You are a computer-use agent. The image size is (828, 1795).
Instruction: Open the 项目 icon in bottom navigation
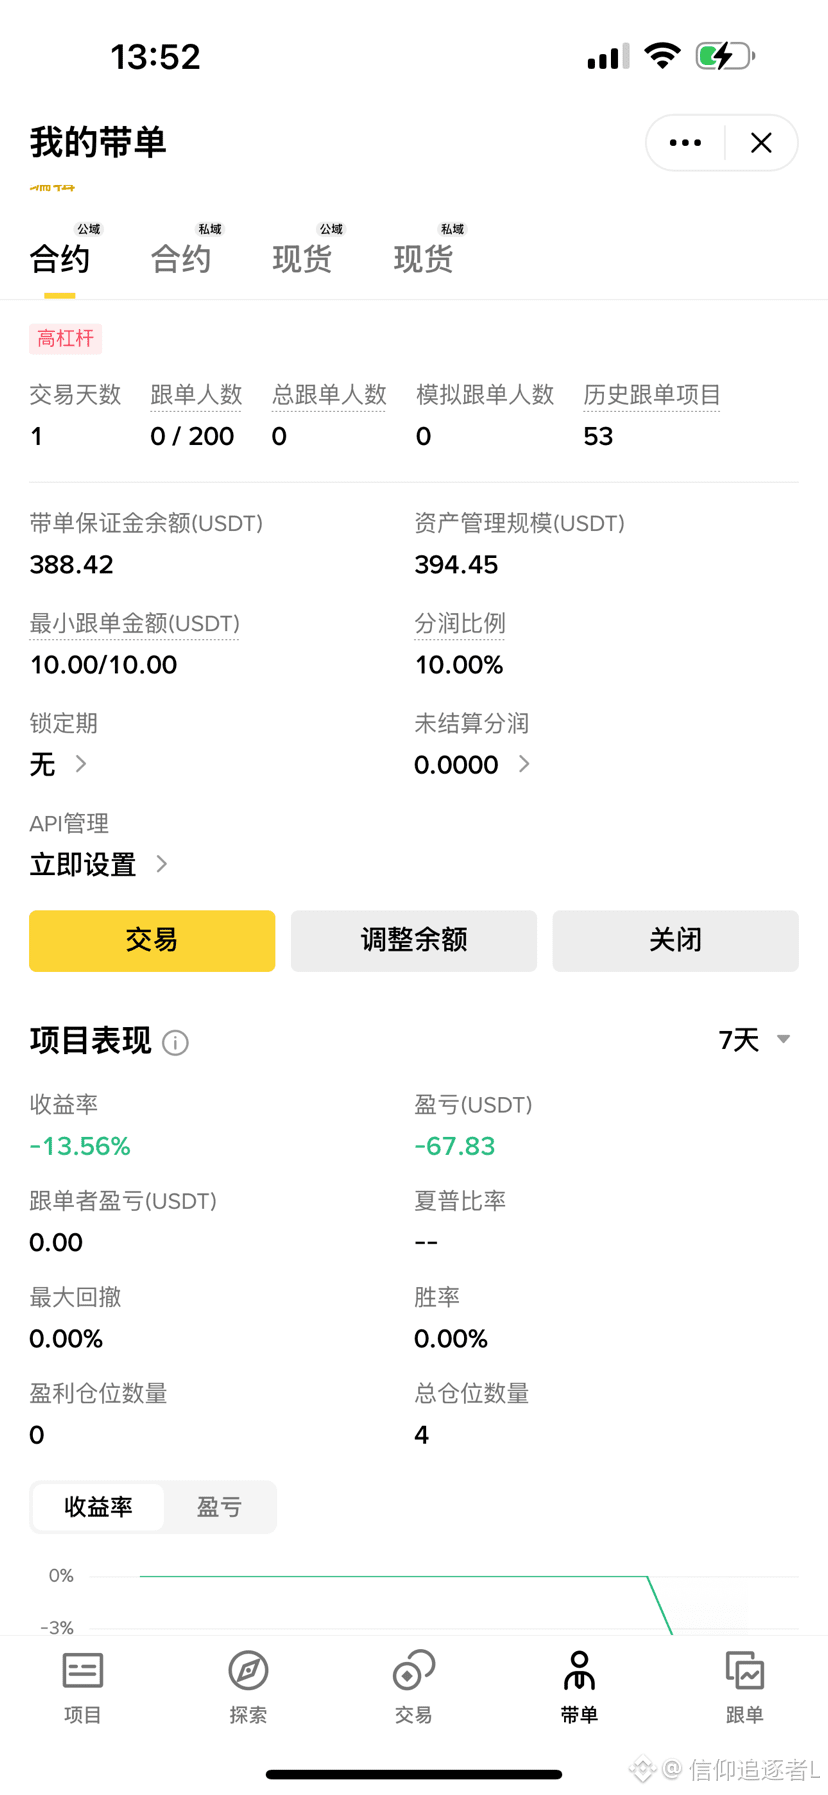tap(83, 1672)
